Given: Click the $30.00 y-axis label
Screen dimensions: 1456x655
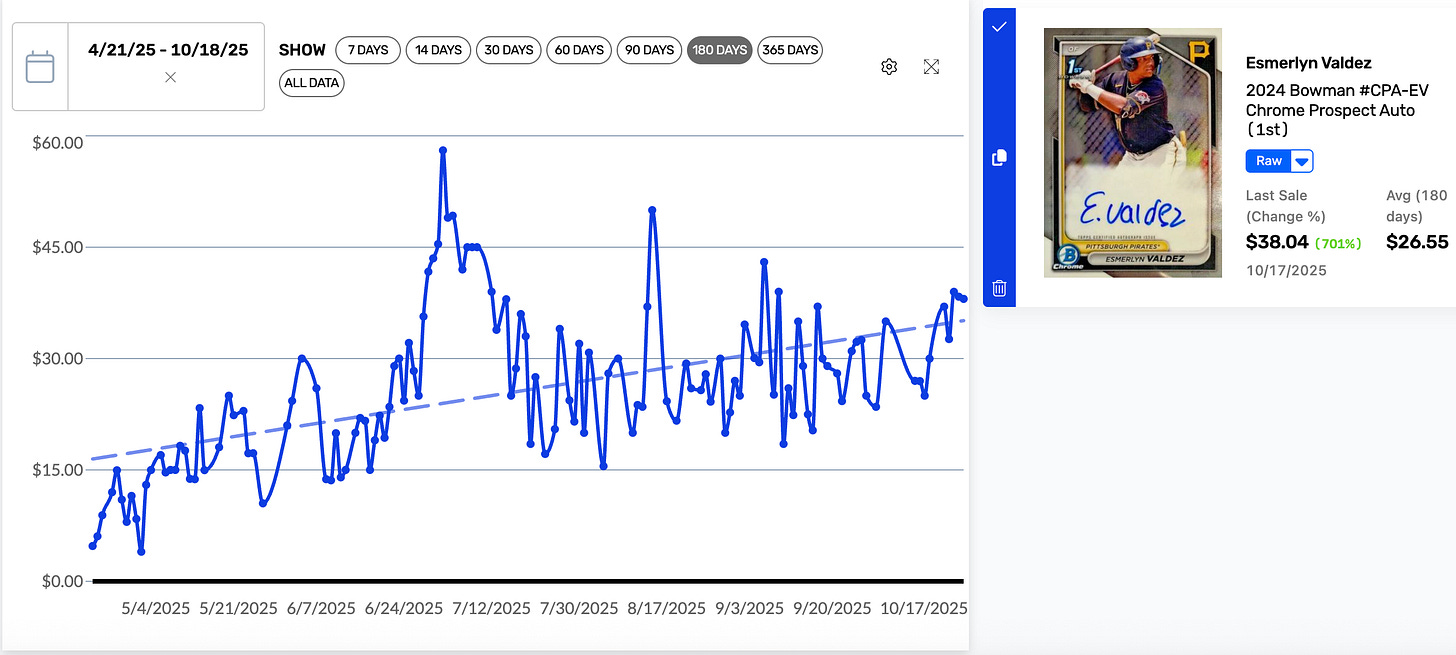Looking at the screenshot, I should [59, 358].
